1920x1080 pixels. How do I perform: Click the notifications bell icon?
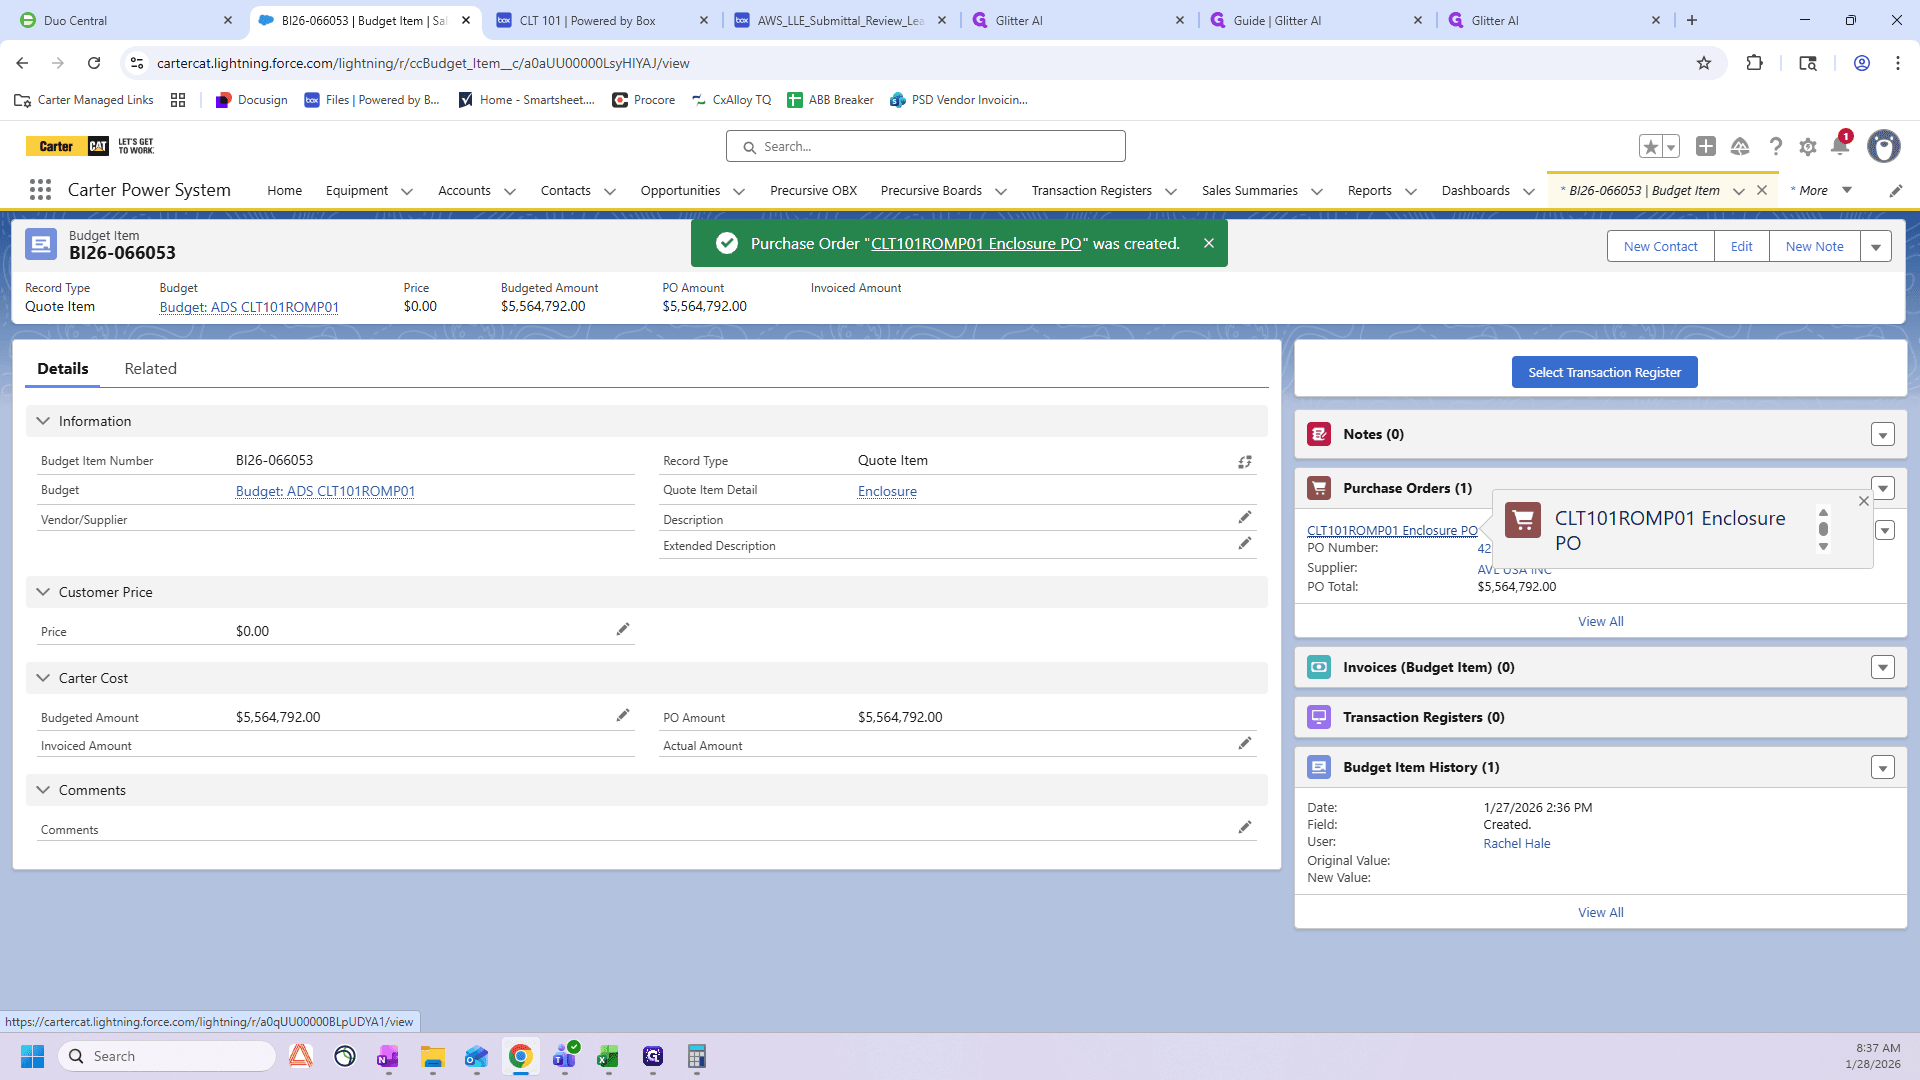[x=1839, y=147]
